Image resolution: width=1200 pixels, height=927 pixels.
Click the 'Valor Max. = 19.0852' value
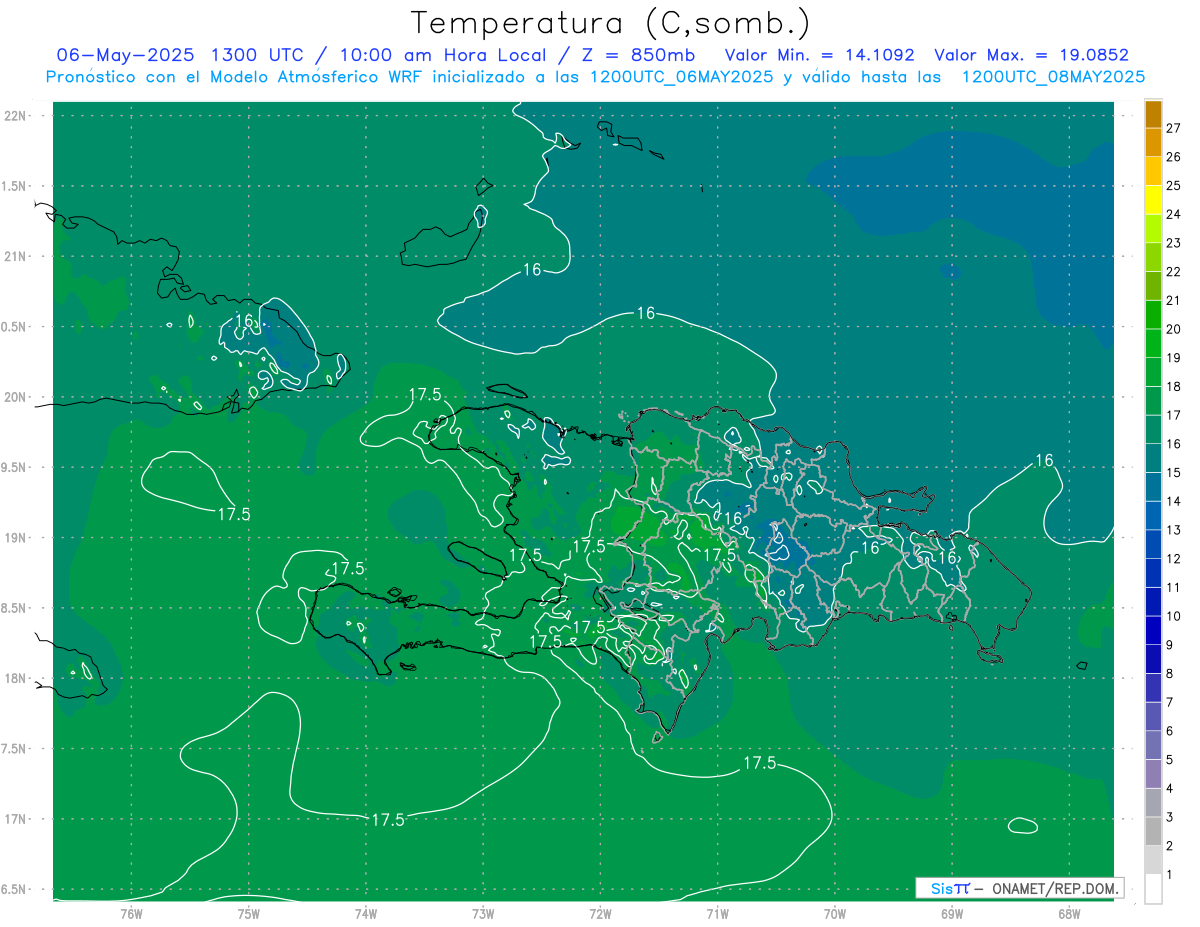click(1031, 55)
